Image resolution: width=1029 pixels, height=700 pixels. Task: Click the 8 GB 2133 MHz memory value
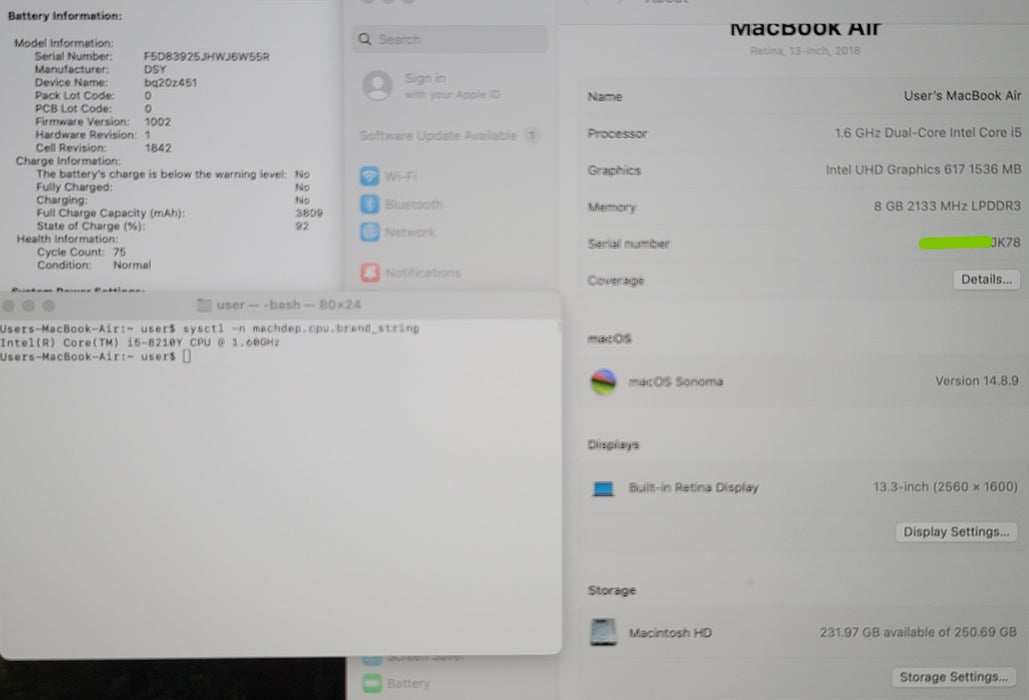(947, 206)
